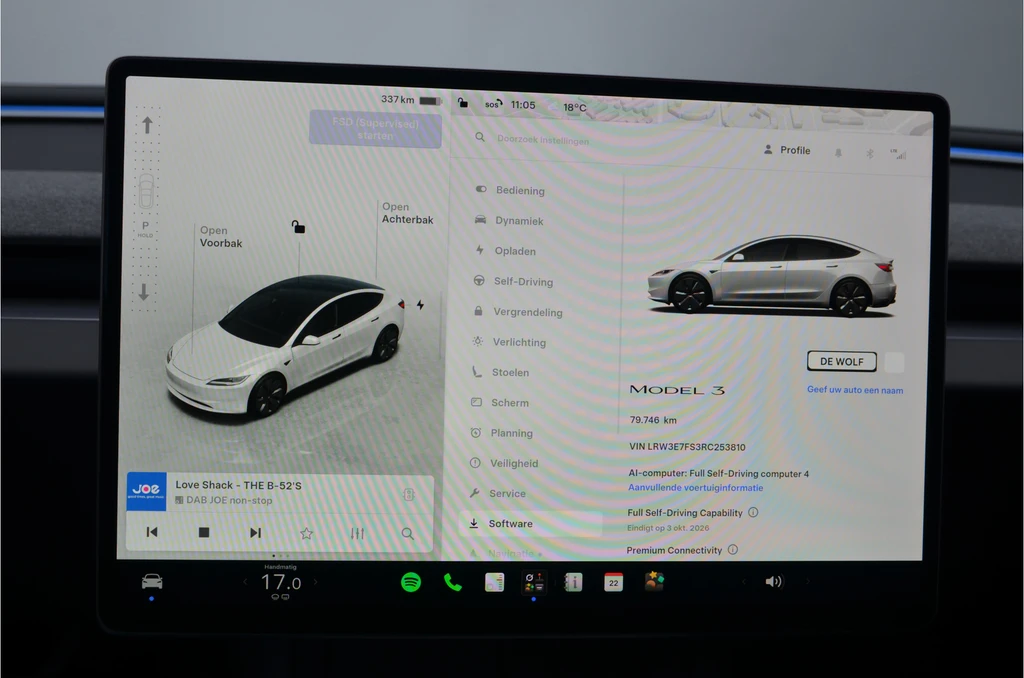Open the energy app icon next to Phone
The height and width of the screenshot is (678, 1024).
click(x=494, y=582)
